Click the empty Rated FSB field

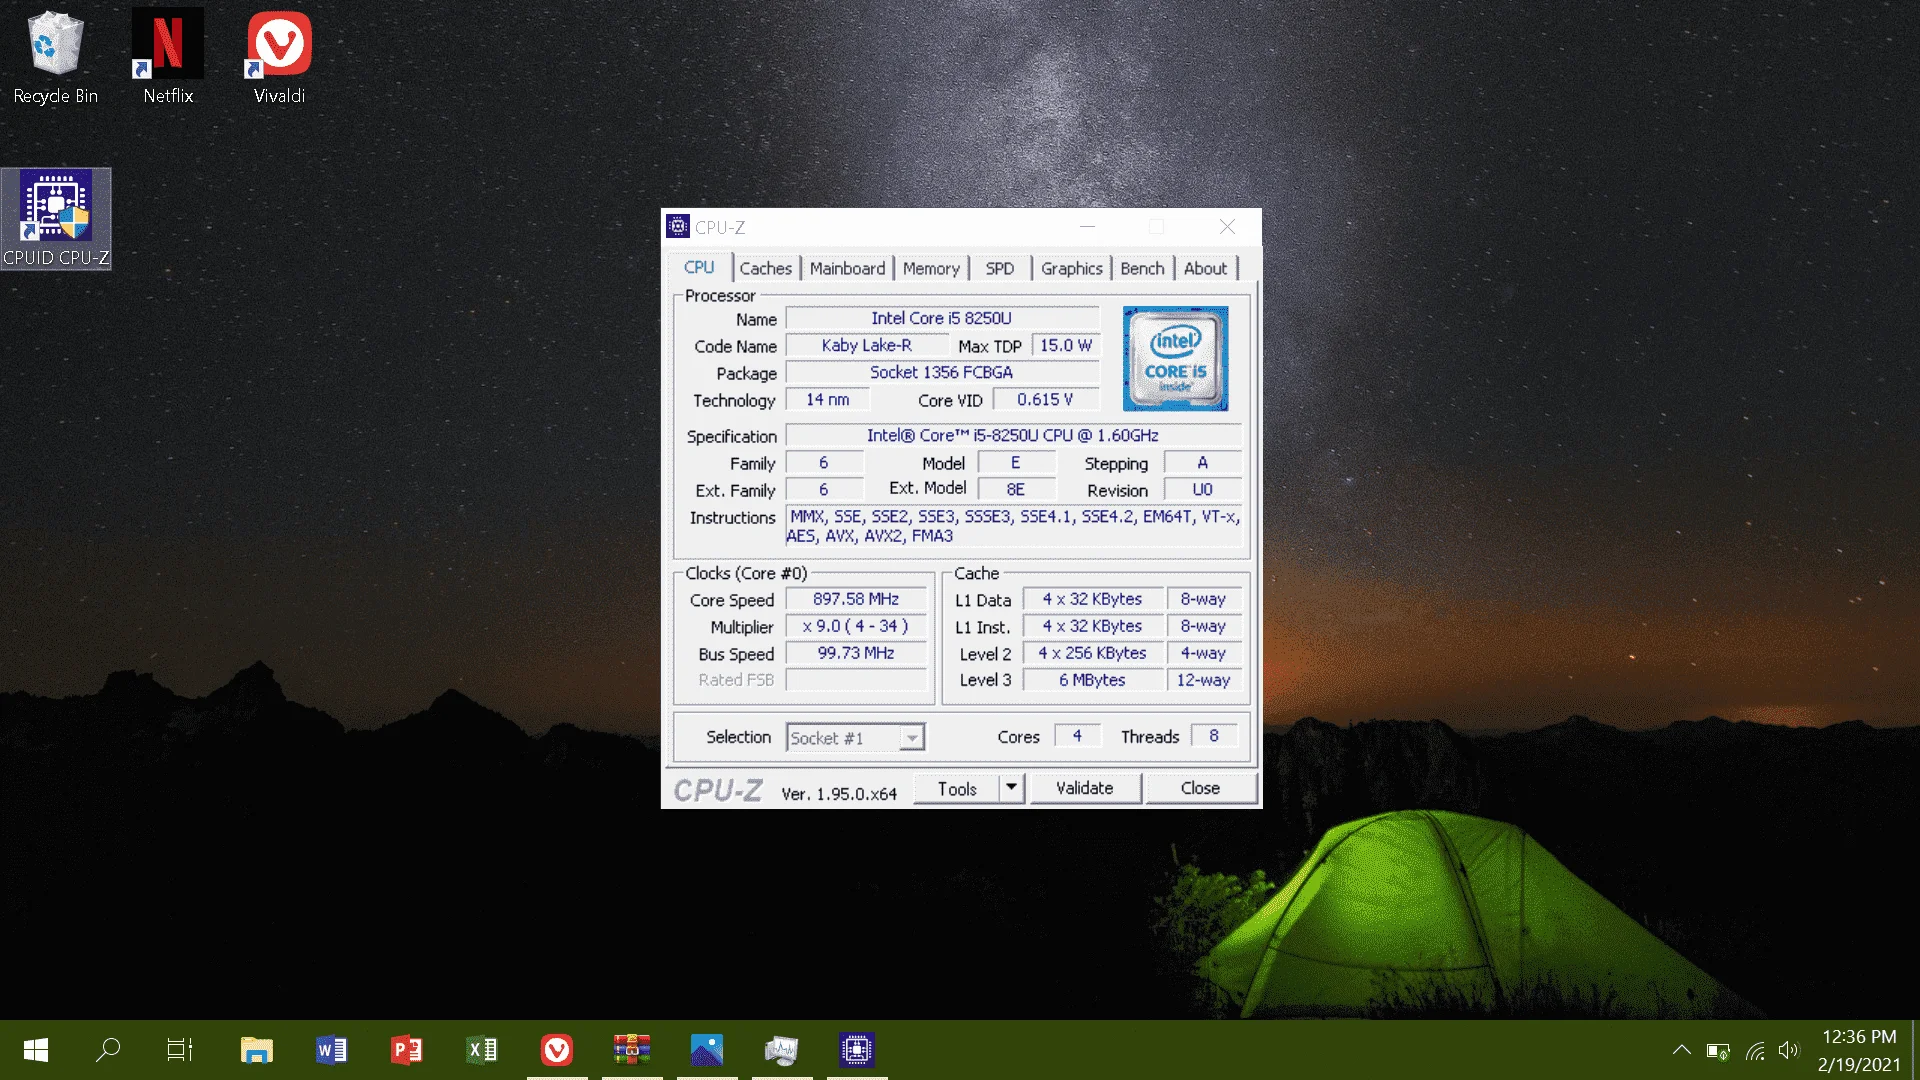(856, 680)
